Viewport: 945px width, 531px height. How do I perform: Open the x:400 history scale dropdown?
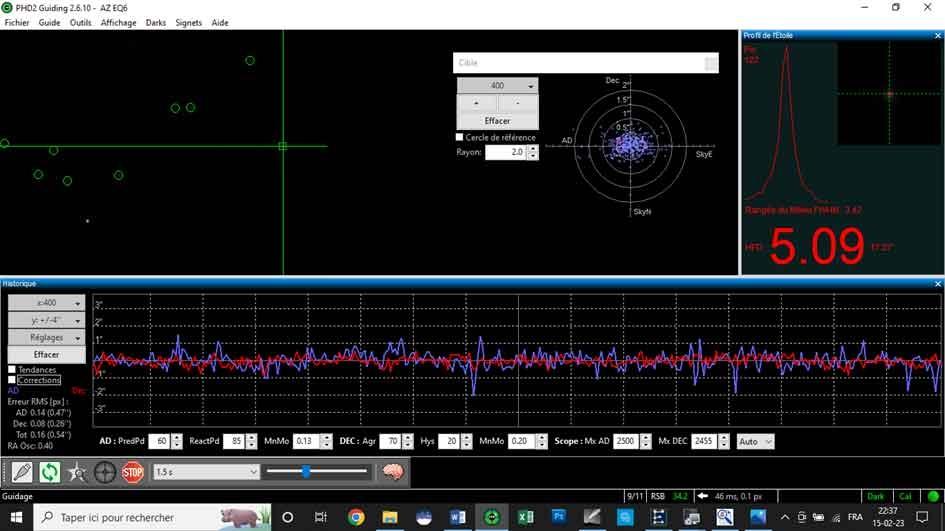pyautogui.click(x=46, y=303)
